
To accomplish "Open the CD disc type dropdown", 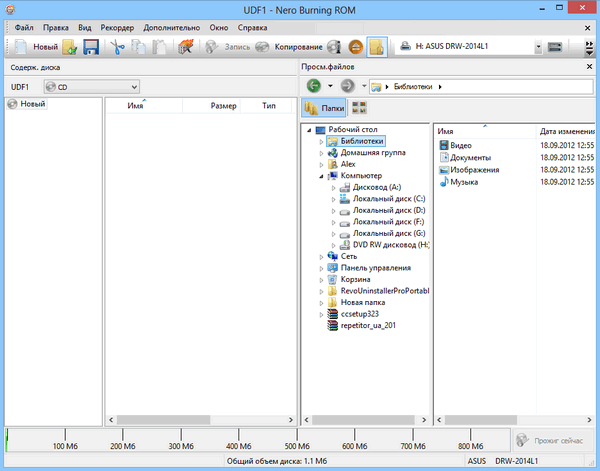I will (x=90, y=87).
